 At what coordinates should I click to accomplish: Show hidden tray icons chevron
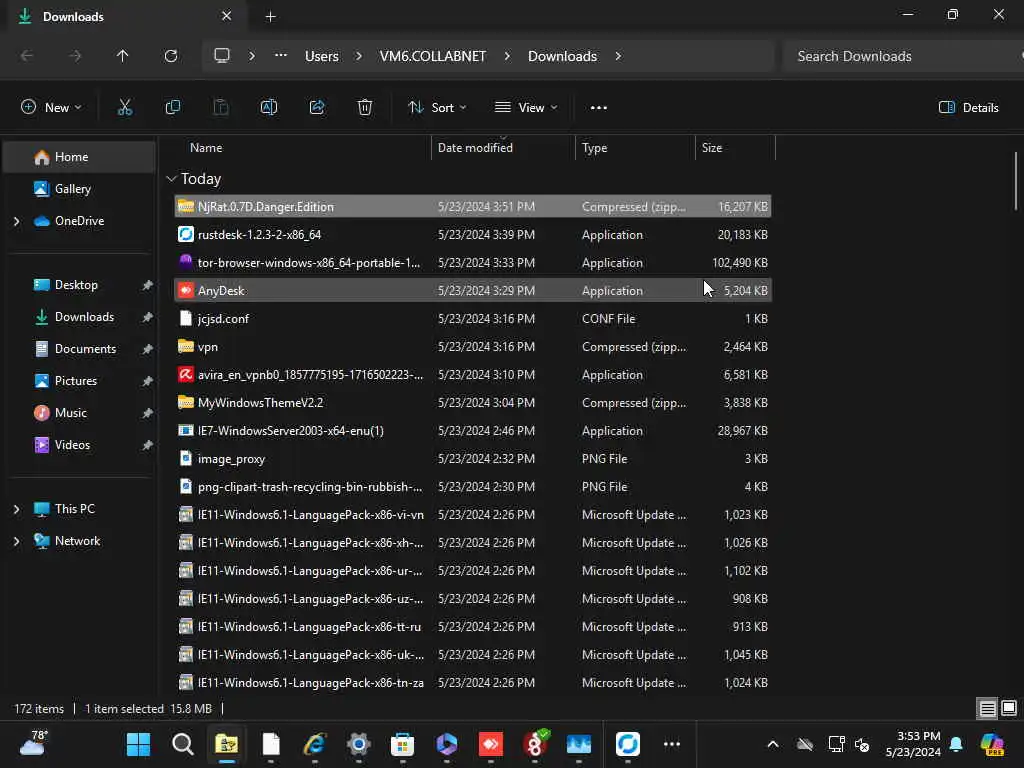click(773, 744)
